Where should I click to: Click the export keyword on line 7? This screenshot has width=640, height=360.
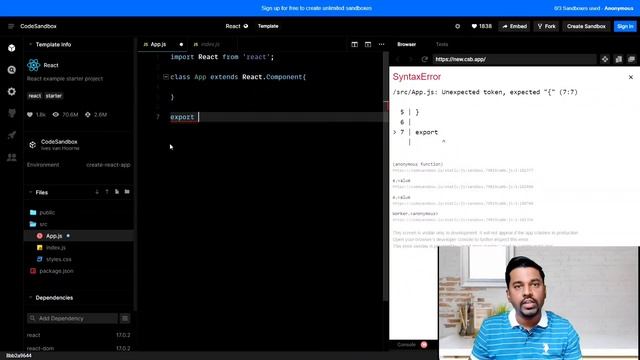182,117
